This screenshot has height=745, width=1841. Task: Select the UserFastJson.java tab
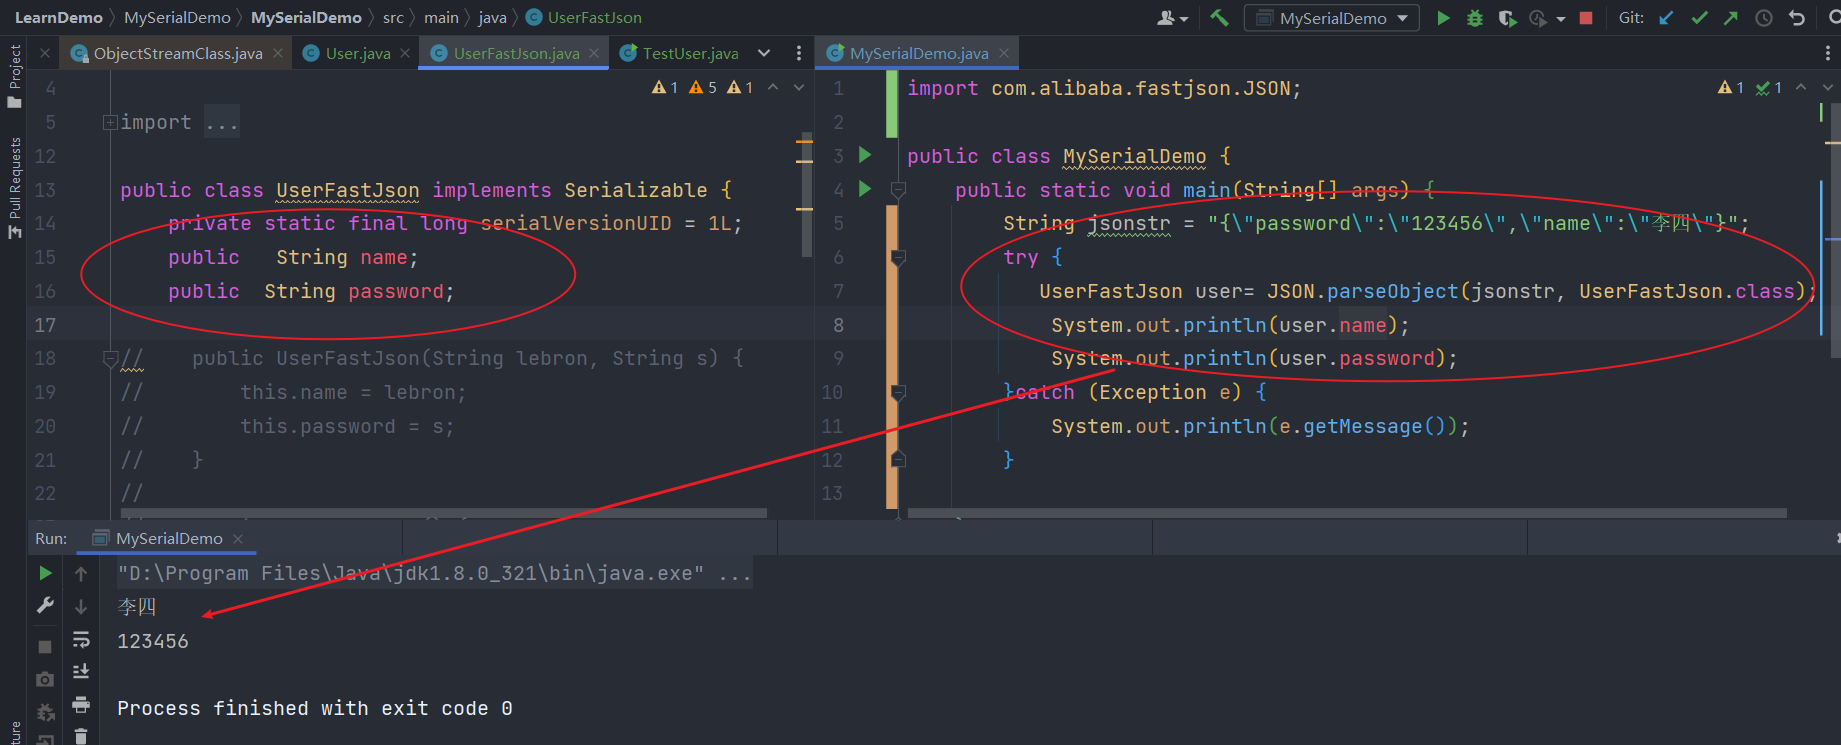pyautogui.click(x=516, y=54)
